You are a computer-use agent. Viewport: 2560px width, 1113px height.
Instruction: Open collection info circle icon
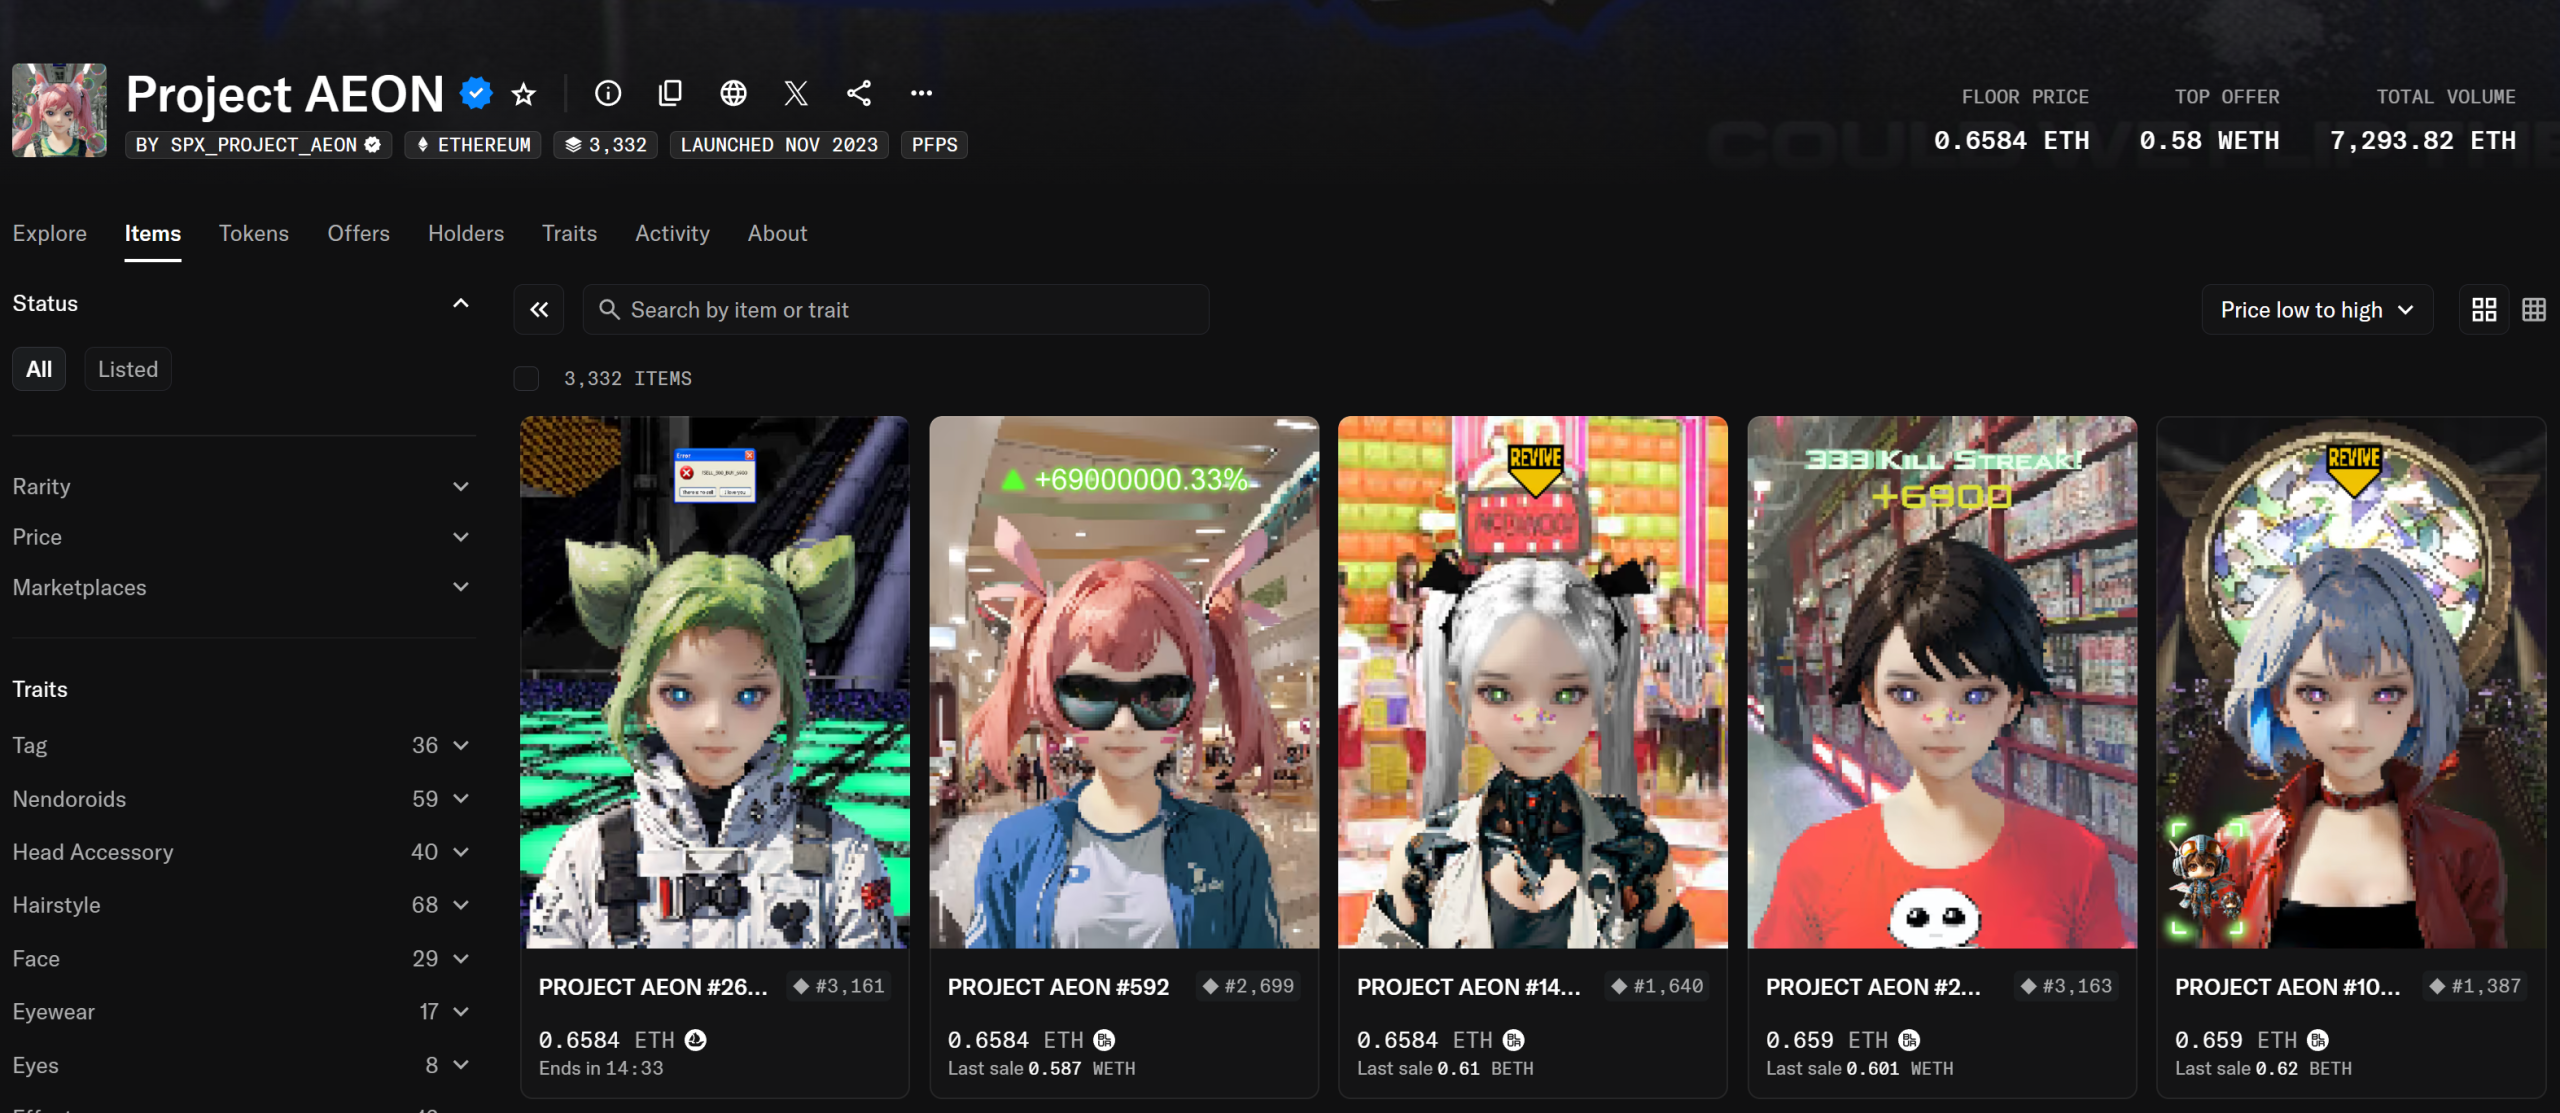(608, 94)
